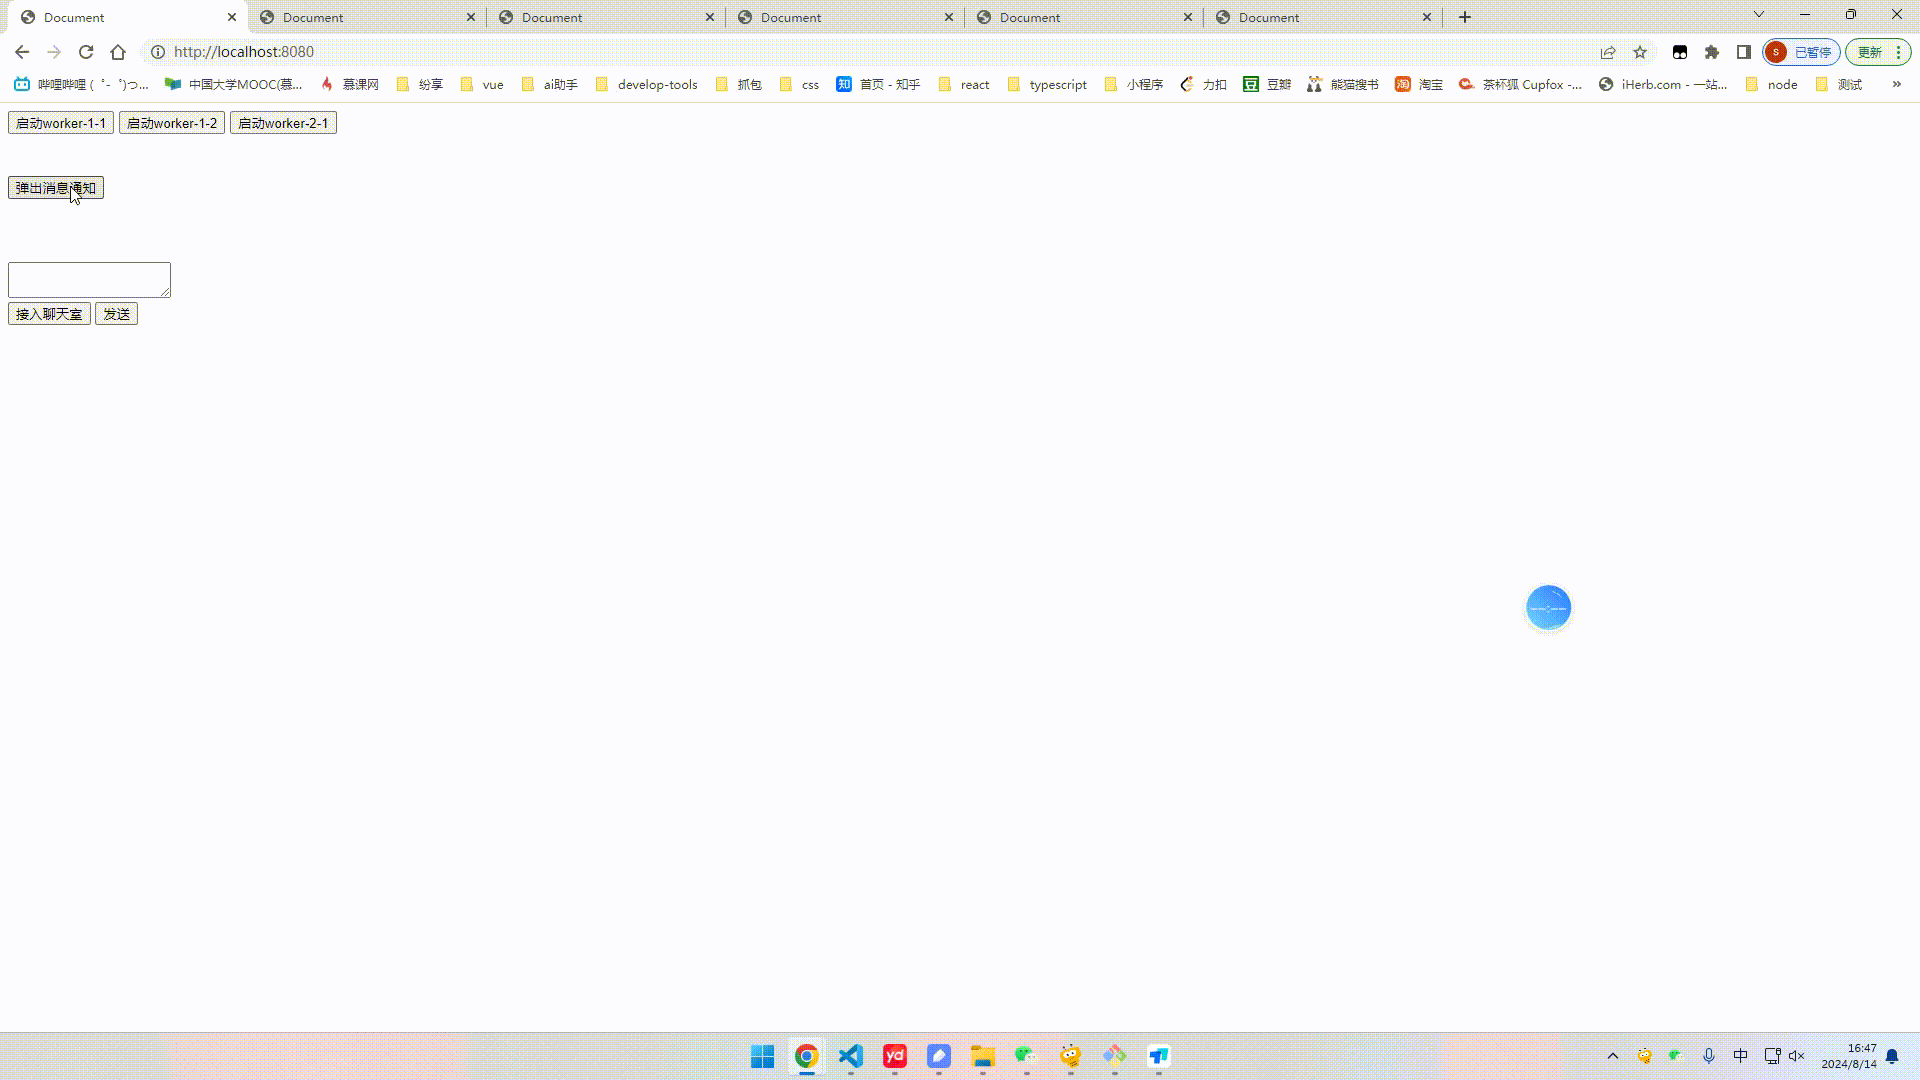Reload the current page
This screenshot has height=1080, width=1920.
[x=86, y=51]
